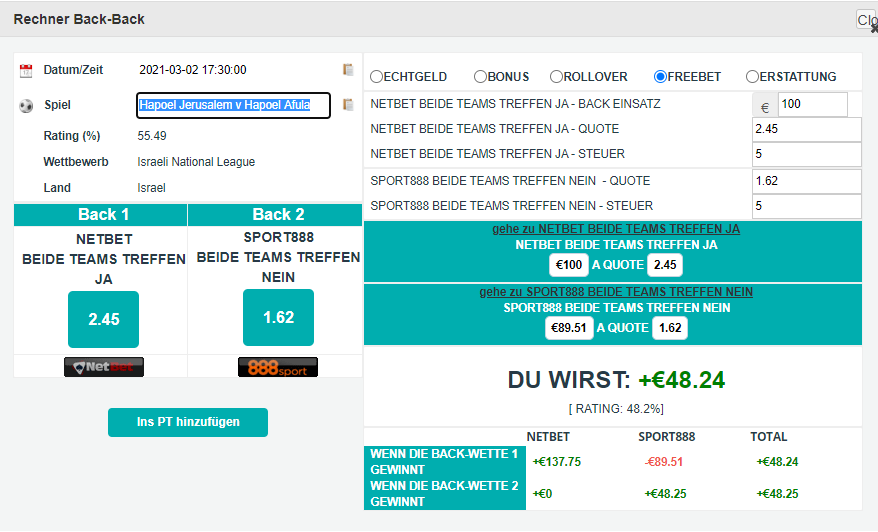878x532 pixels.
Task: Follow link gehe zu SPORT888 BEIDE TEAMS TREFFEN NEIN
Action: click(x=616, y=292)
